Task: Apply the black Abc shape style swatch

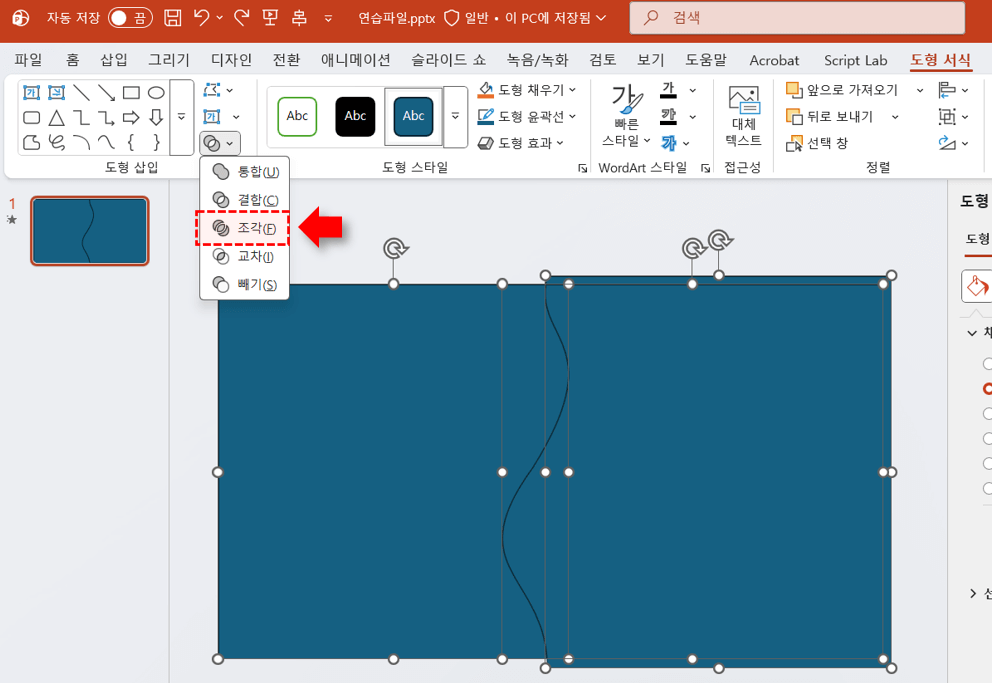Action: (x=355, y=116)
